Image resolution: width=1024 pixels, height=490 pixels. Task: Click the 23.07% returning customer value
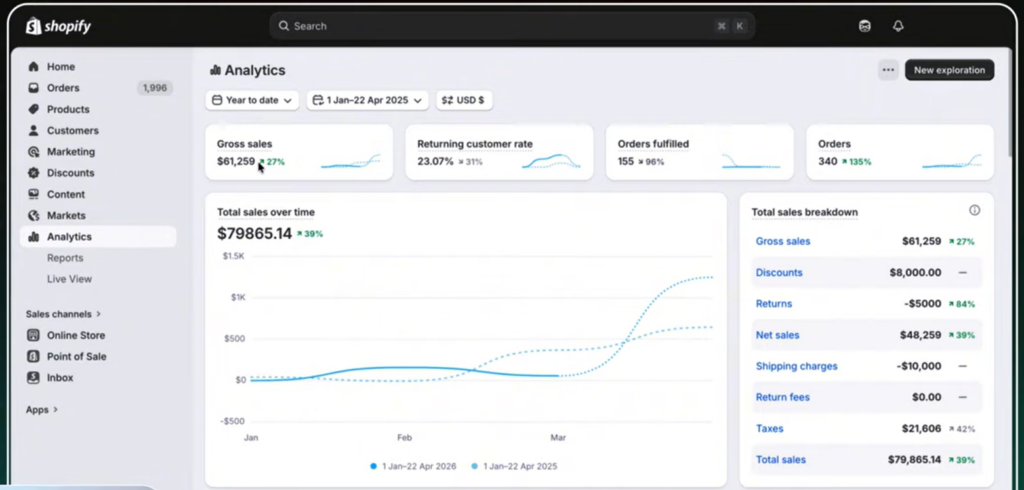[435, 161]
